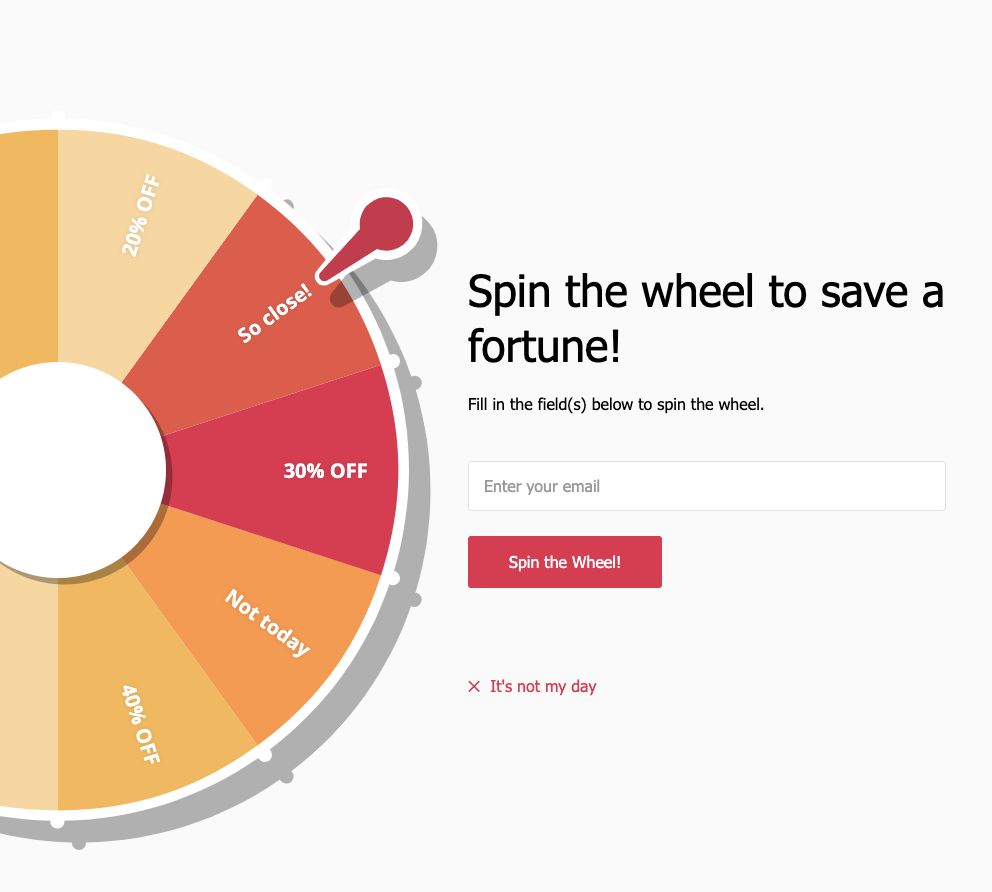Click the X icon beside "It's not my day"

click(474, 686)
